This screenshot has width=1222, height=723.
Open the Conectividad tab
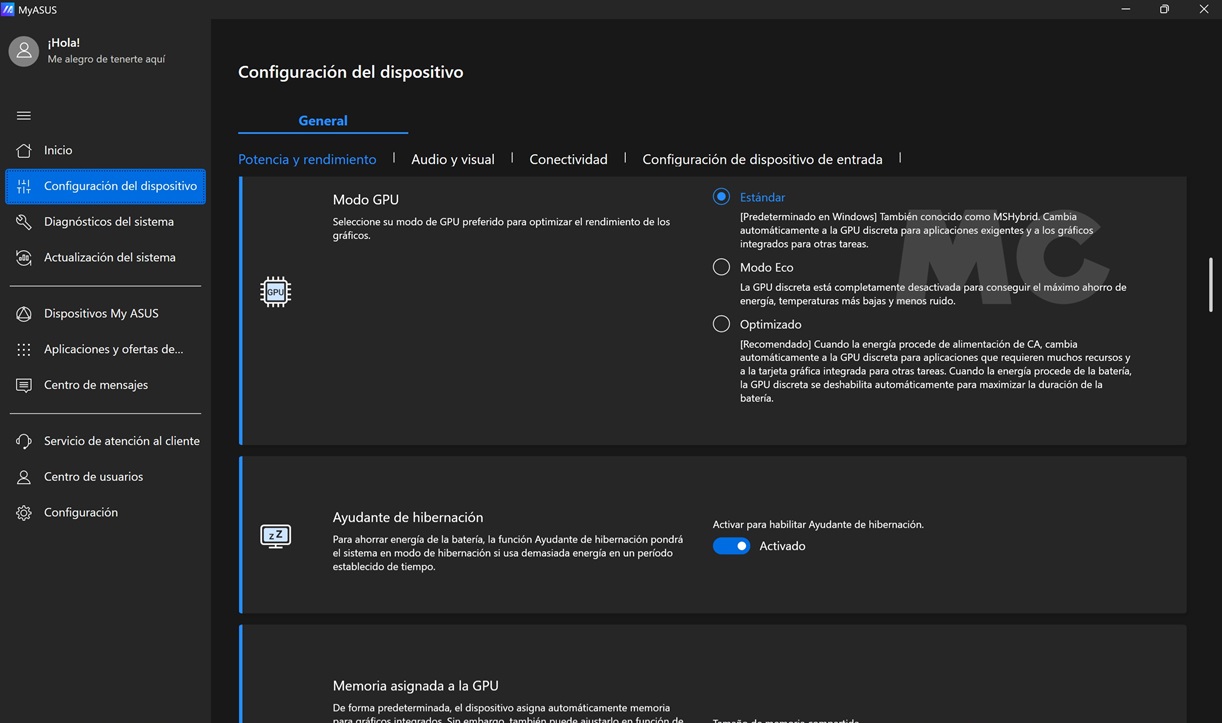click(568, 159)
